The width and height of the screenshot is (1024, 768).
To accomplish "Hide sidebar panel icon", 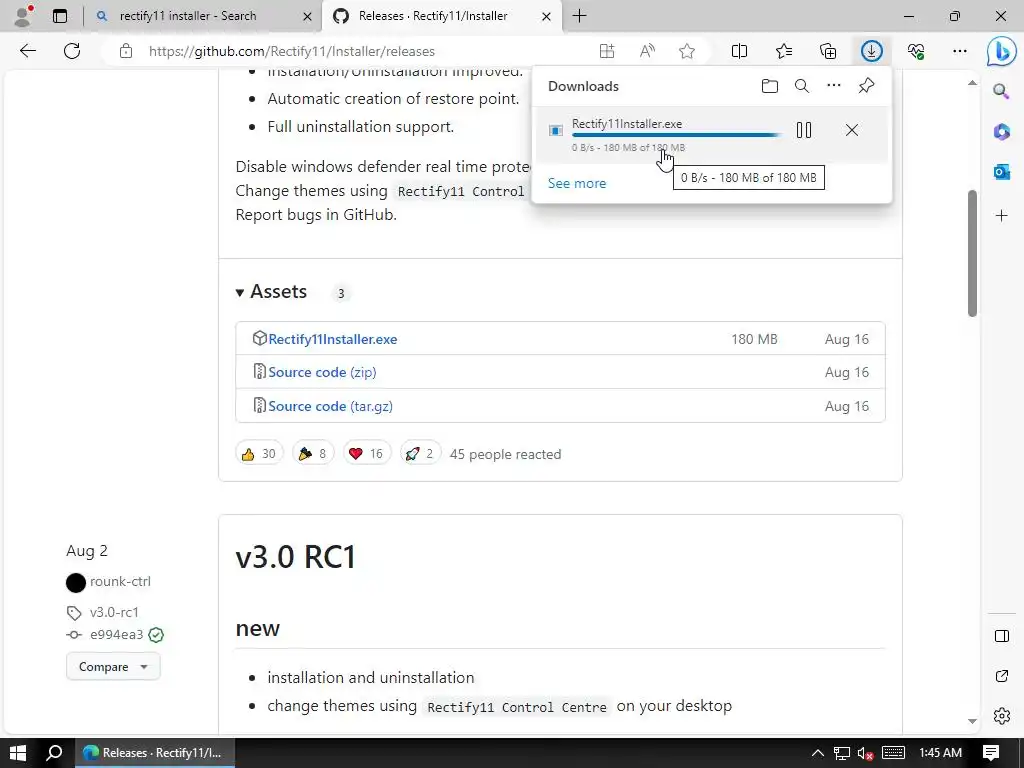I will point(1001,636).
